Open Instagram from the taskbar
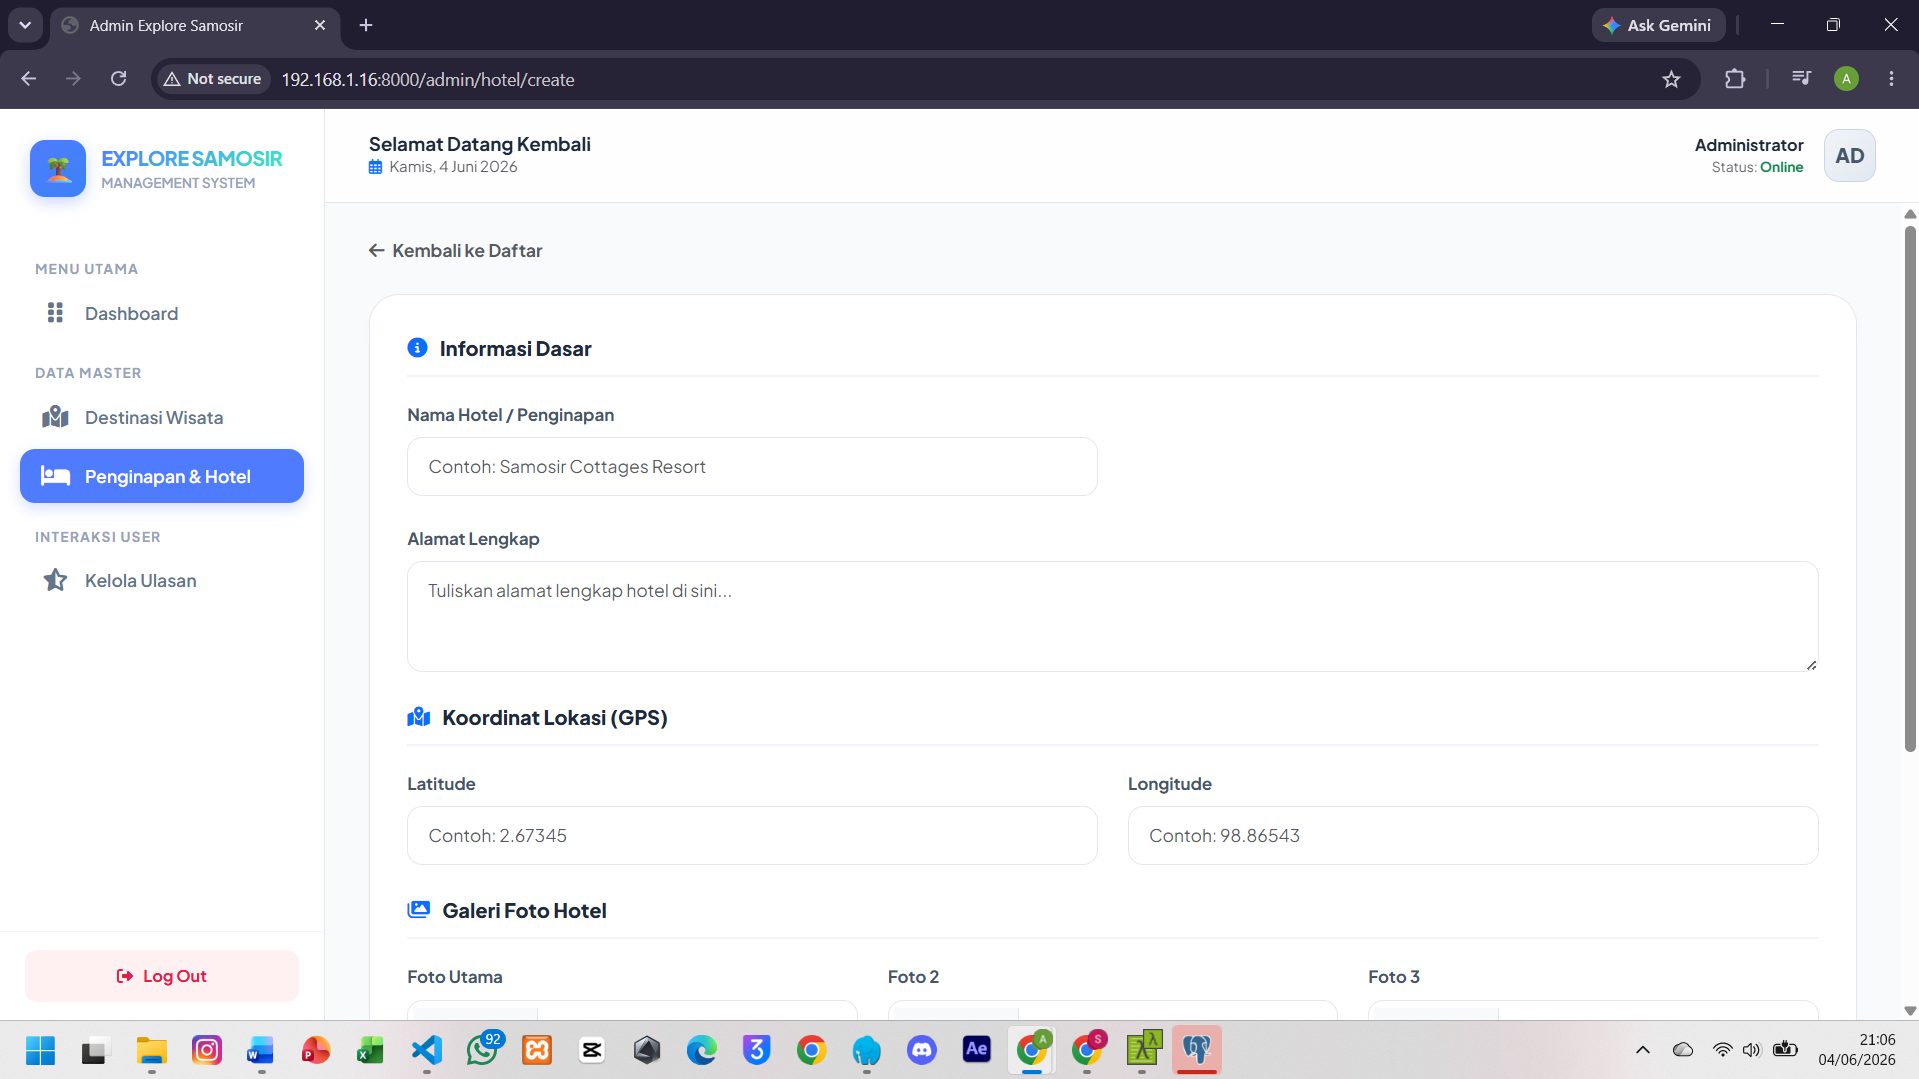The width and height of the screenshot is (1919, 1079). tap(206, 1050)
